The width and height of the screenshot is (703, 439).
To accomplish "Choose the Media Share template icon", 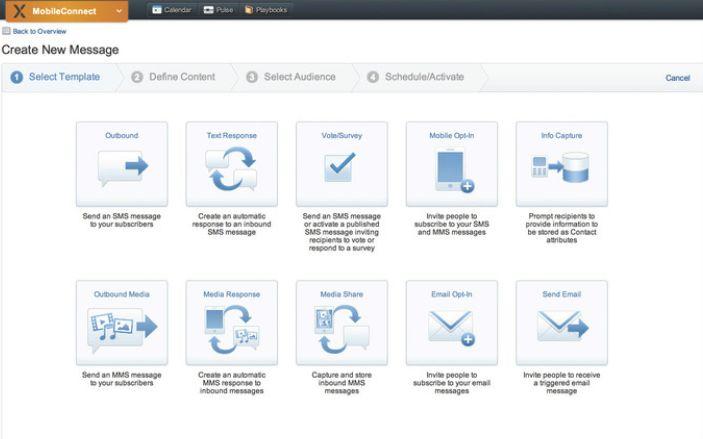I will click(342, 329).
